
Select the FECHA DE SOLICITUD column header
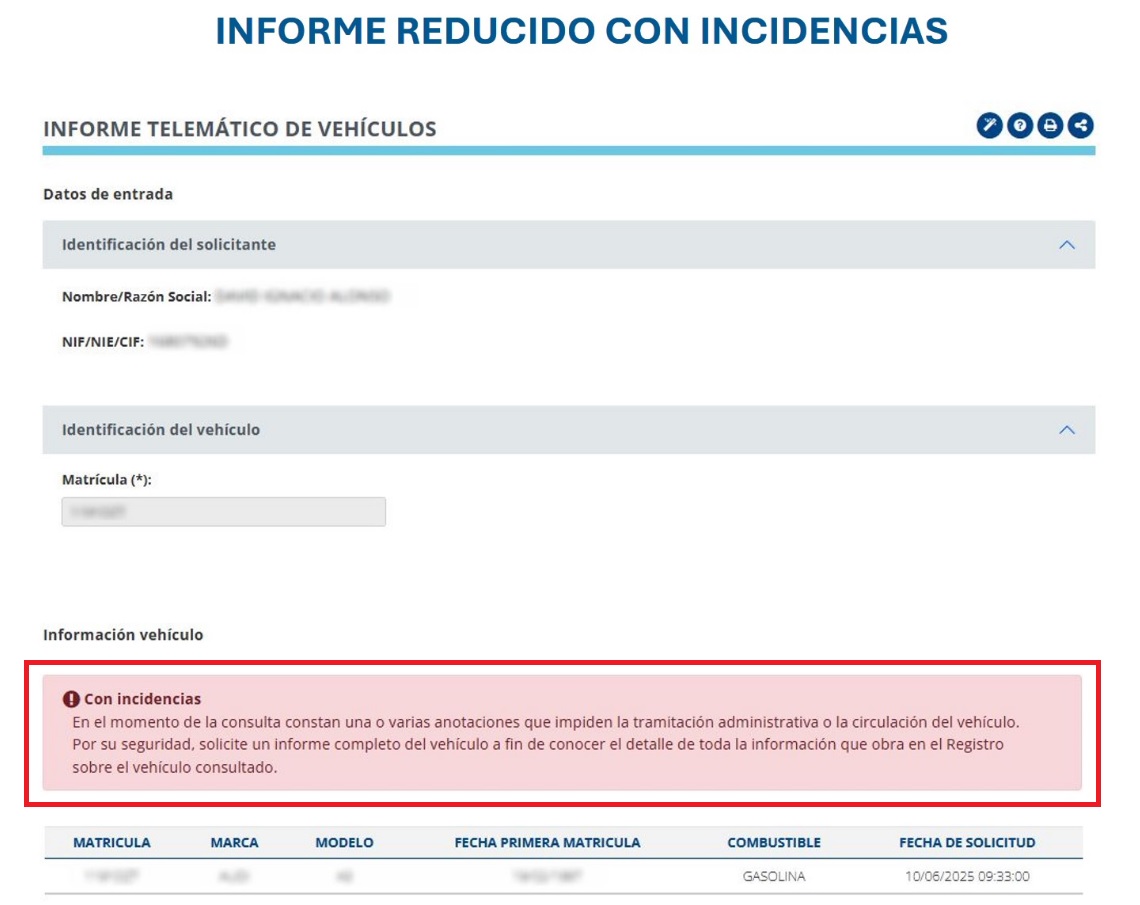966,843
